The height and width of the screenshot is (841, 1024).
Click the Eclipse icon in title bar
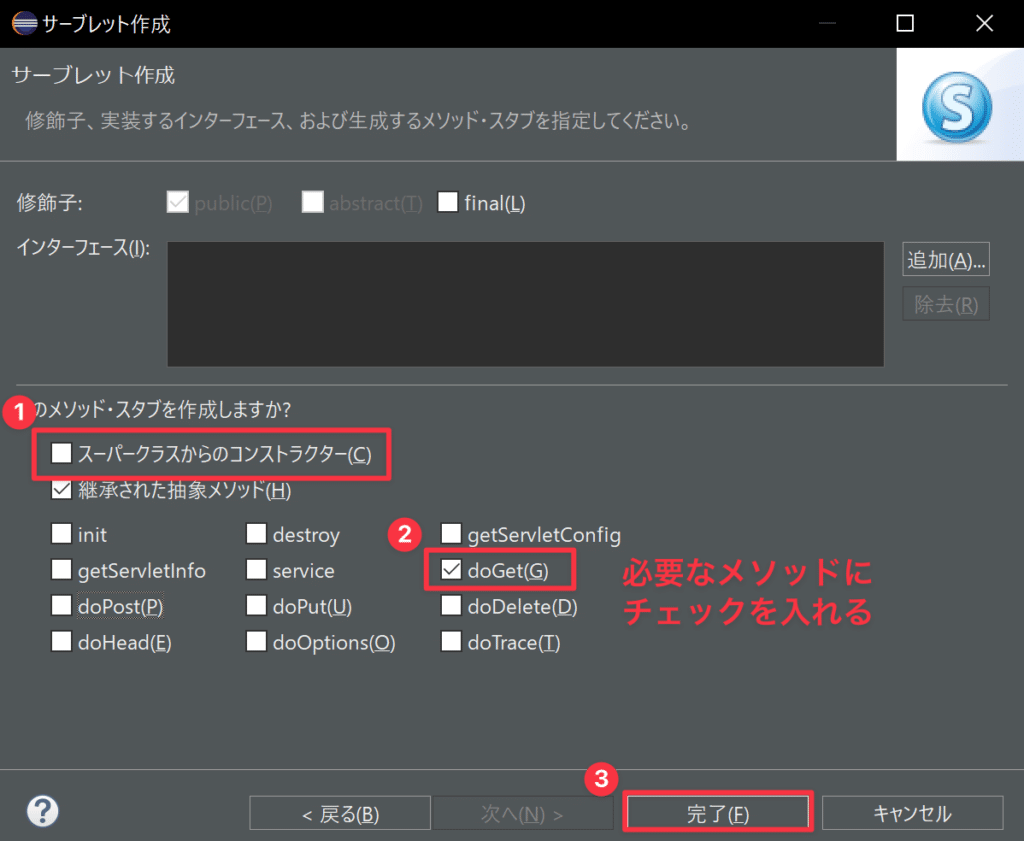click(x=22, y=23)
